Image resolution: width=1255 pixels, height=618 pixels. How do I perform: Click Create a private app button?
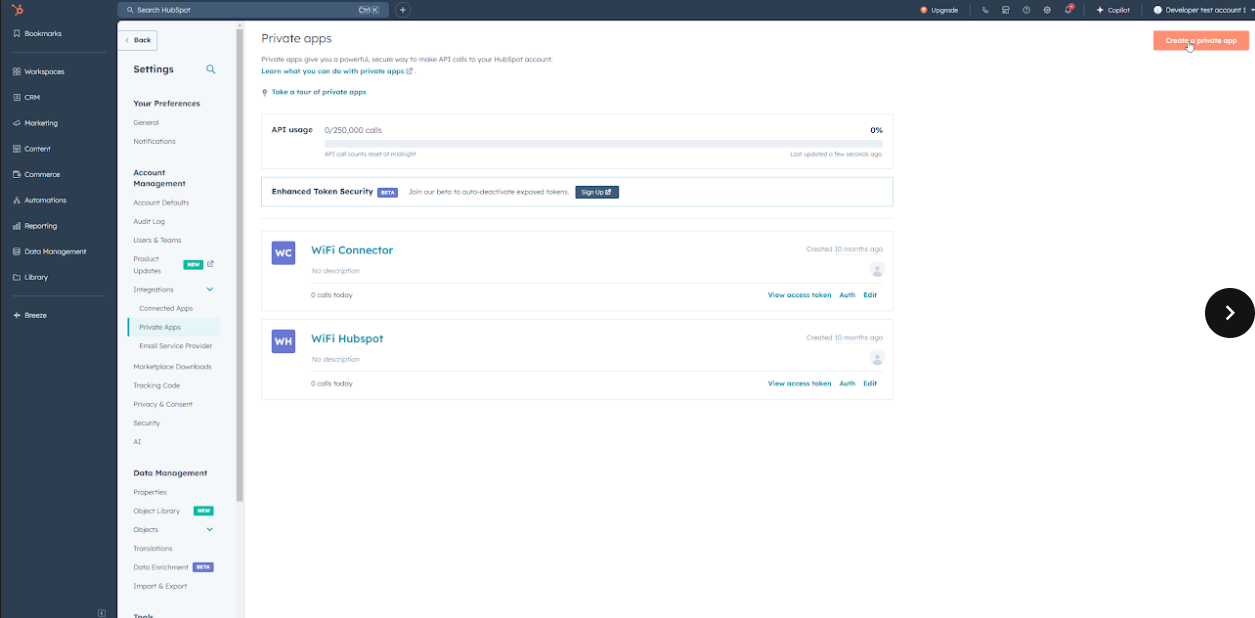coord(1200,41)
